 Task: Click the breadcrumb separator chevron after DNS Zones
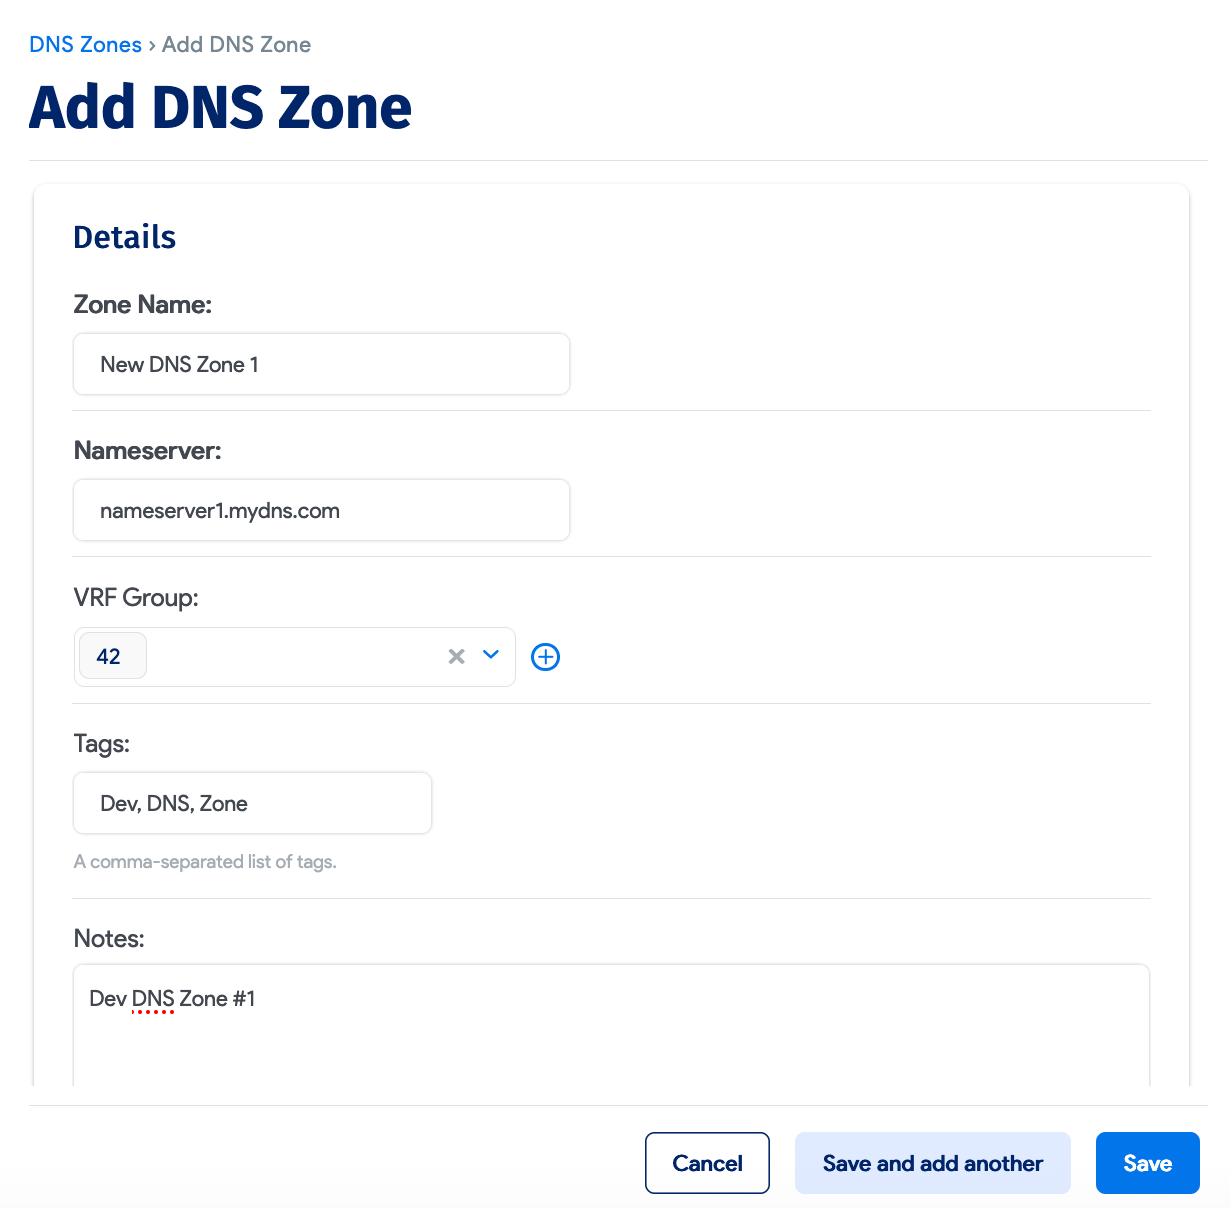(x=151, y=44)
